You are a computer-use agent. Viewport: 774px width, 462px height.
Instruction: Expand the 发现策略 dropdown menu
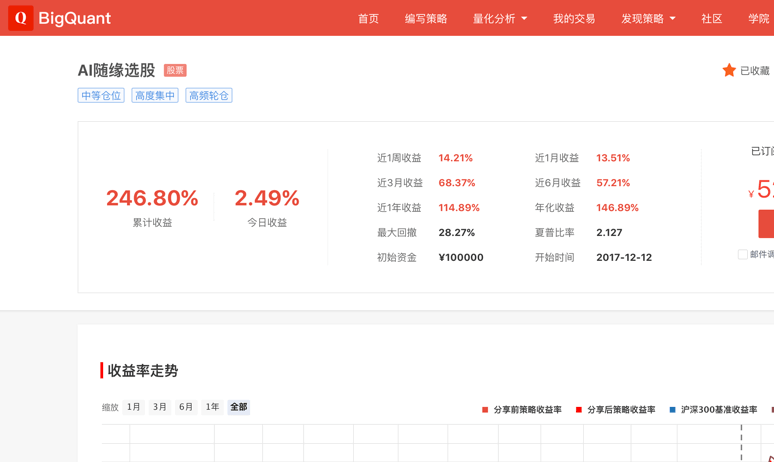[x=648, y=19]
